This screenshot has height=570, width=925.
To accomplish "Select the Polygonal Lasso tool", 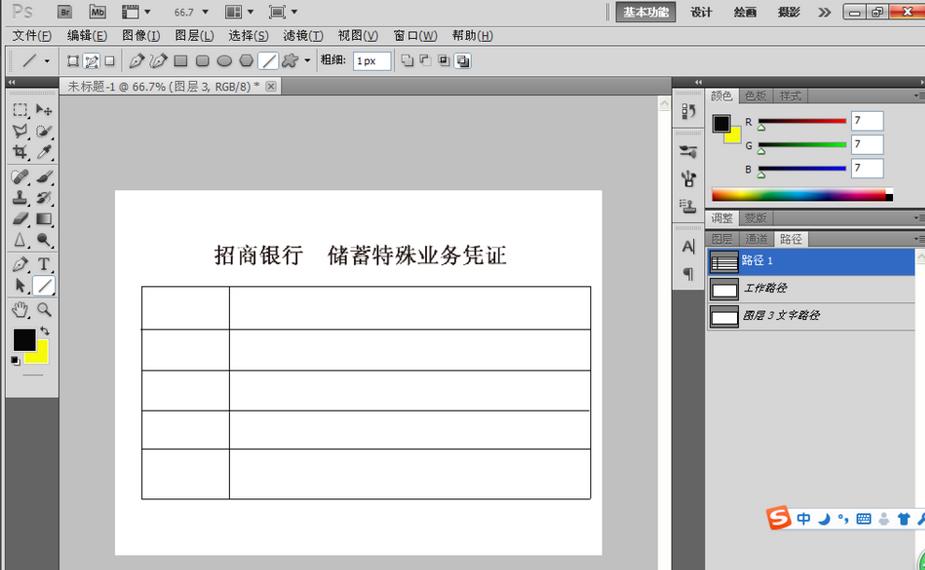I will [20, 131].
